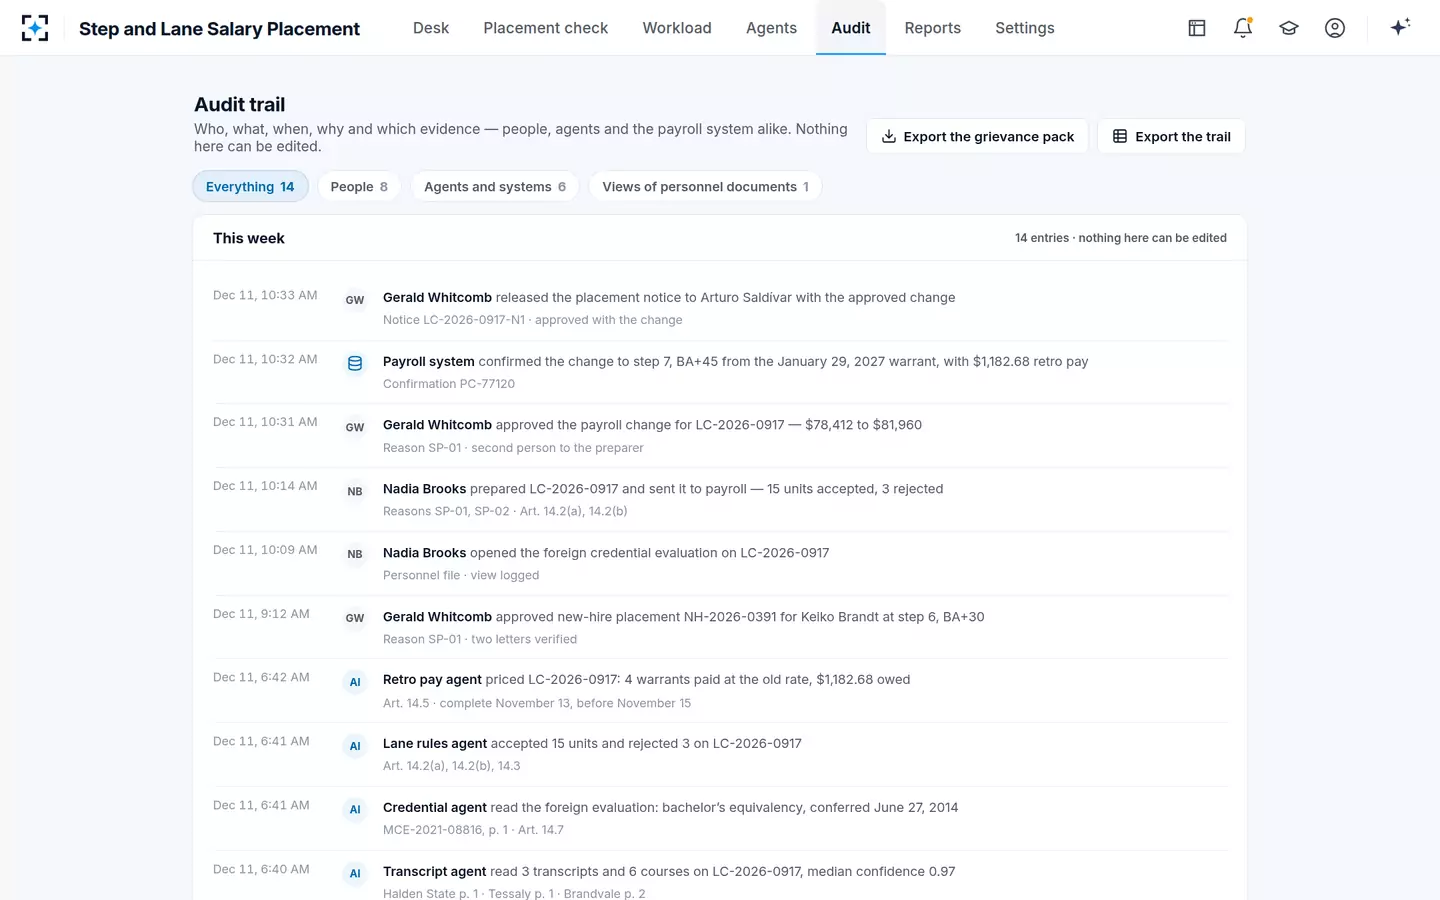
Task: Click NB avatar on foreign credential evaluation entry
Action: tap(355, 554)
